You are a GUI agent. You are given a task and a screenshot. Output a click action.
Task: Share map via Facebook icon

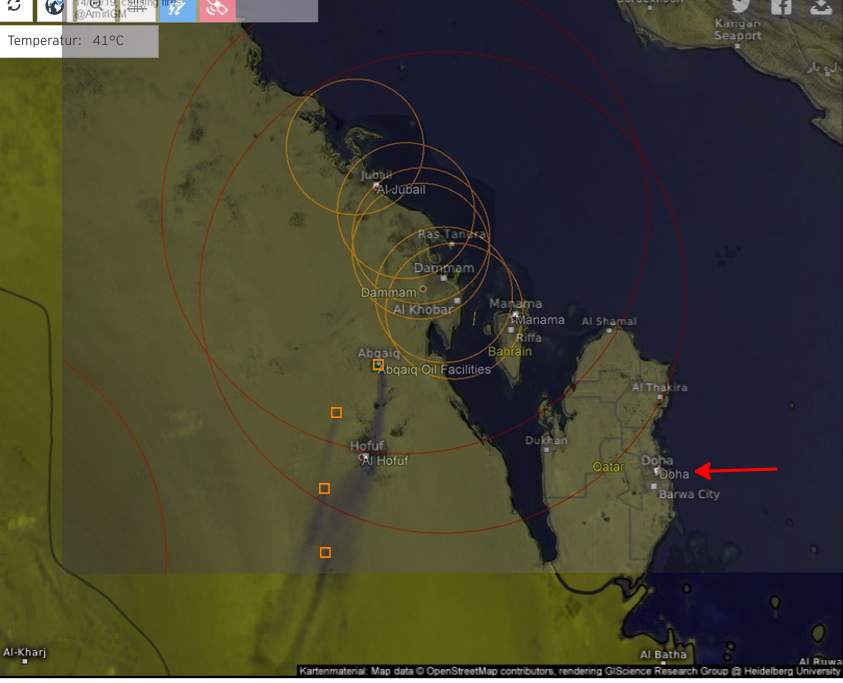[781, 7]
